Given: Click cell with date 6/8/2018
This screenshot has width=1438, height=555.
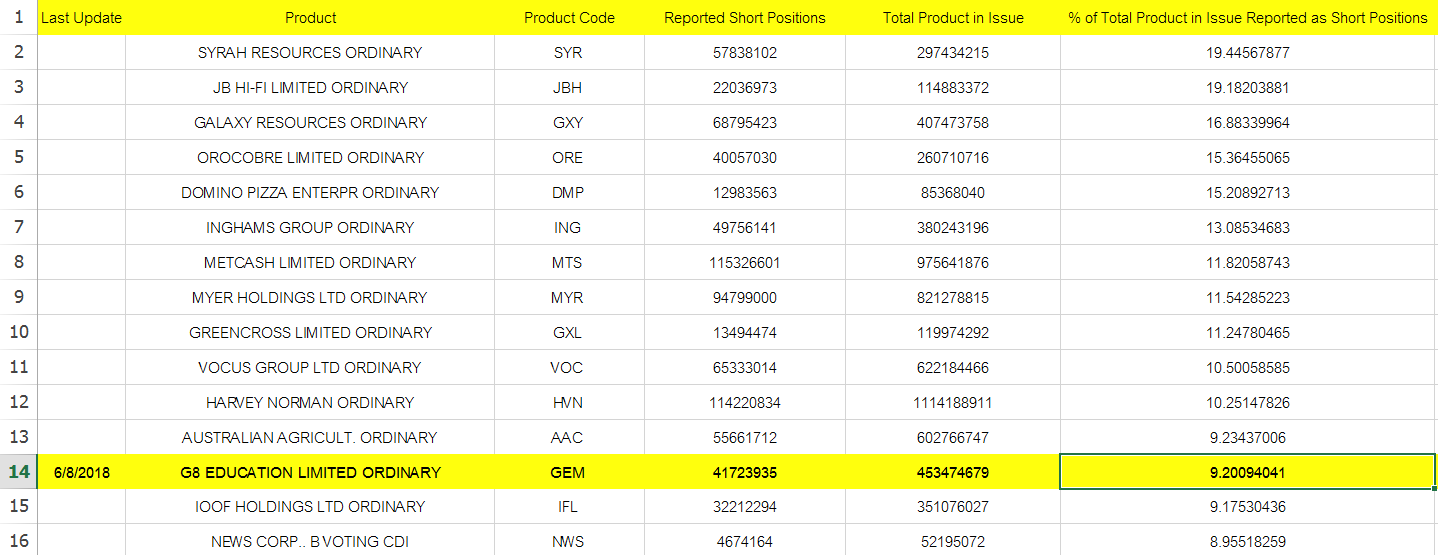Looking at the screenshot, I should [82, 472].
